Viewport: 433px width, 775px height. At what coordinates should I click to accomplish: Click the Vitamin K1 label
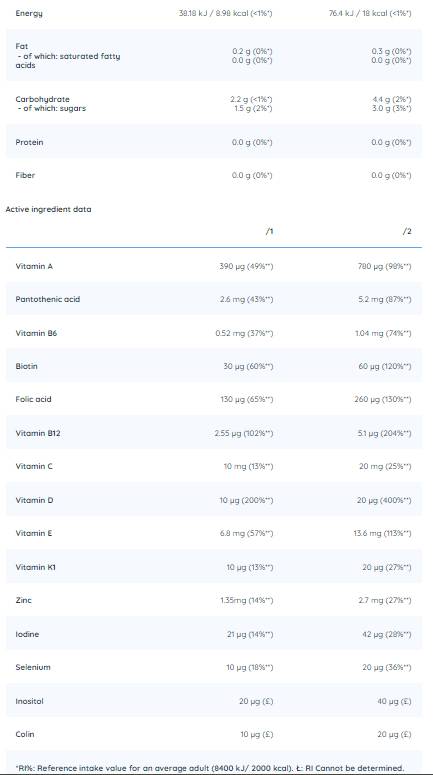pos(36,567)
